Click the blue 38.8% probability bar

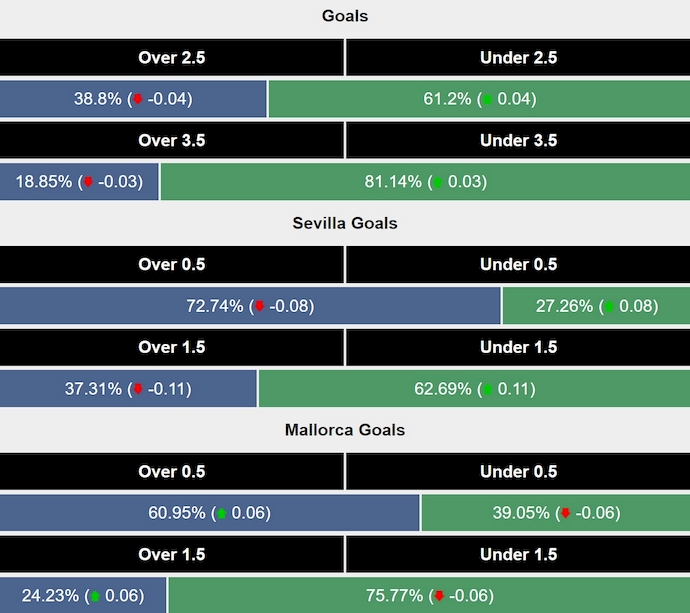coord(133,99)
